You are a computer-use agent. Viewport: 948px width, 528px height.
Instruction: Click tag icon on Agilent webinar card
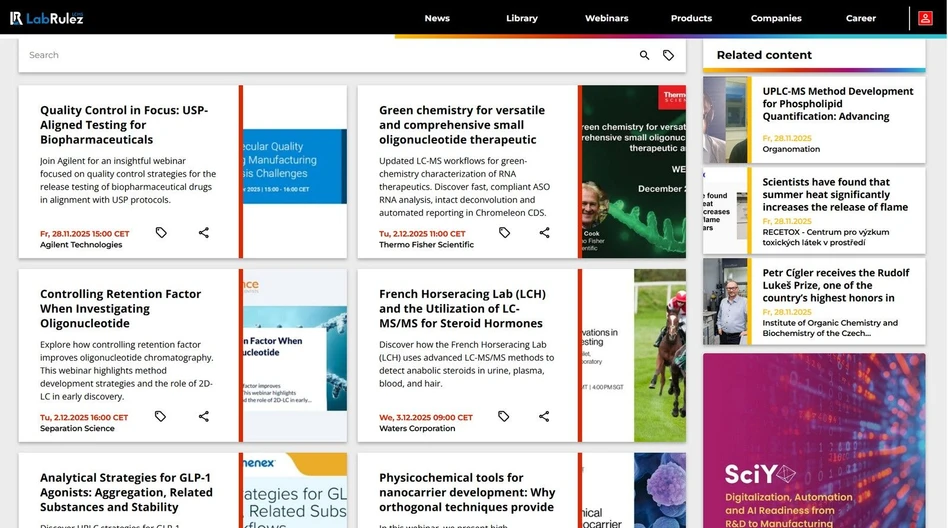[161, 232]
